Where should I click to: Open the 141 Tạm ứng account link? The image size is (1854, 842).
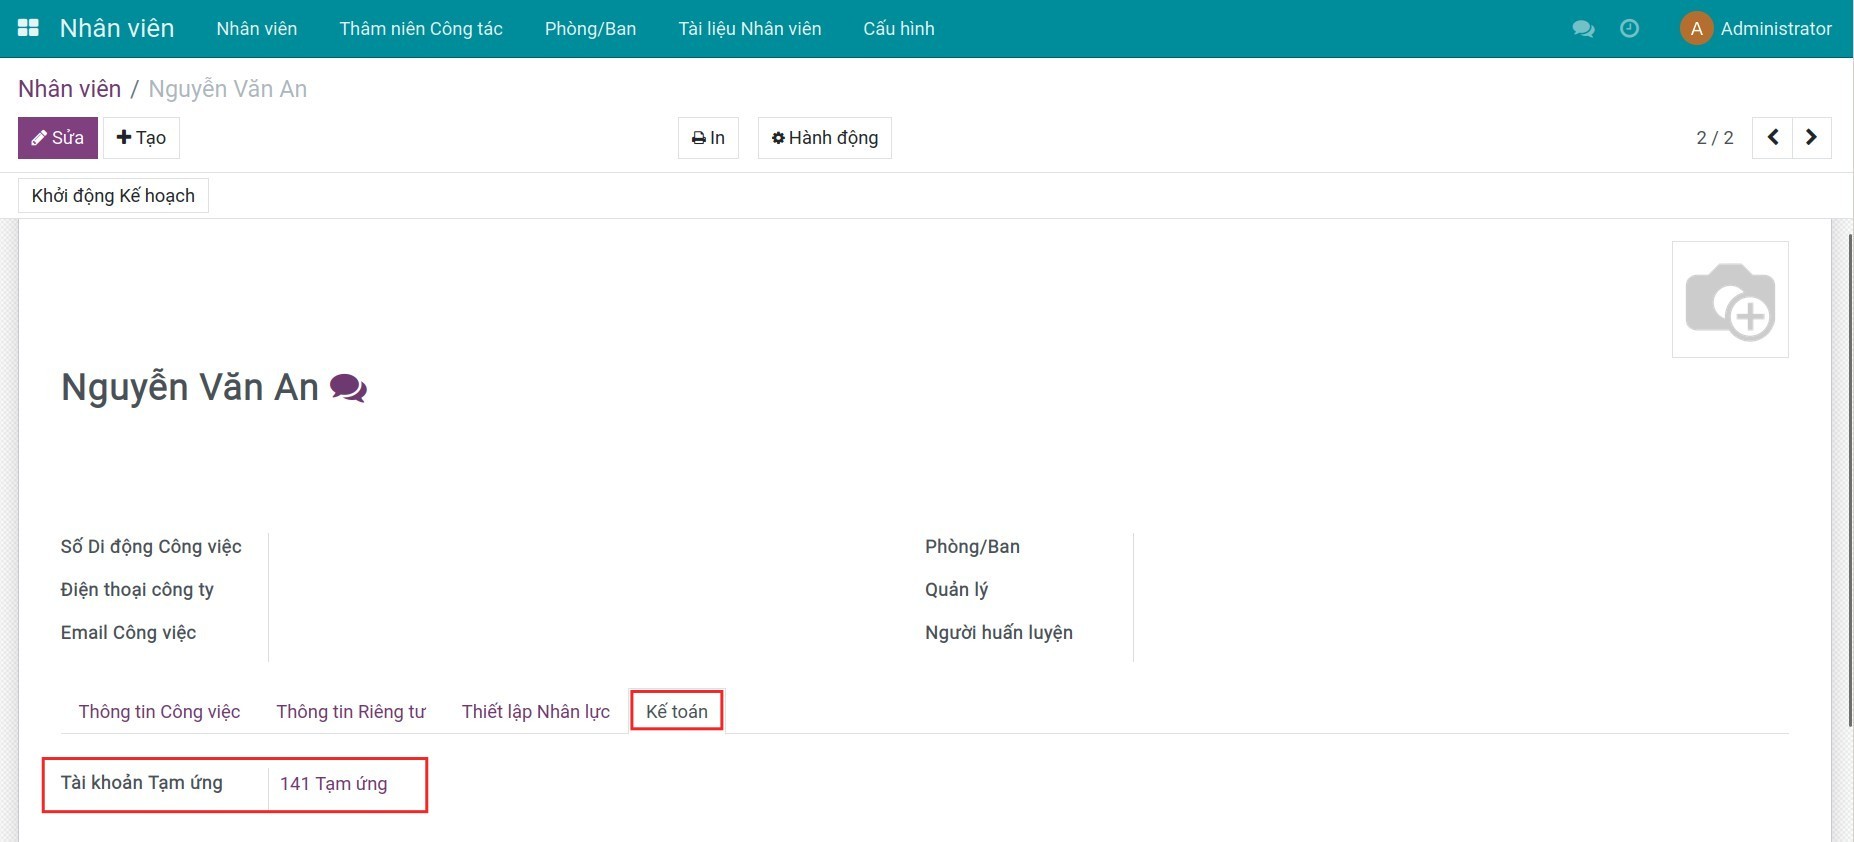tap(333, 784)
